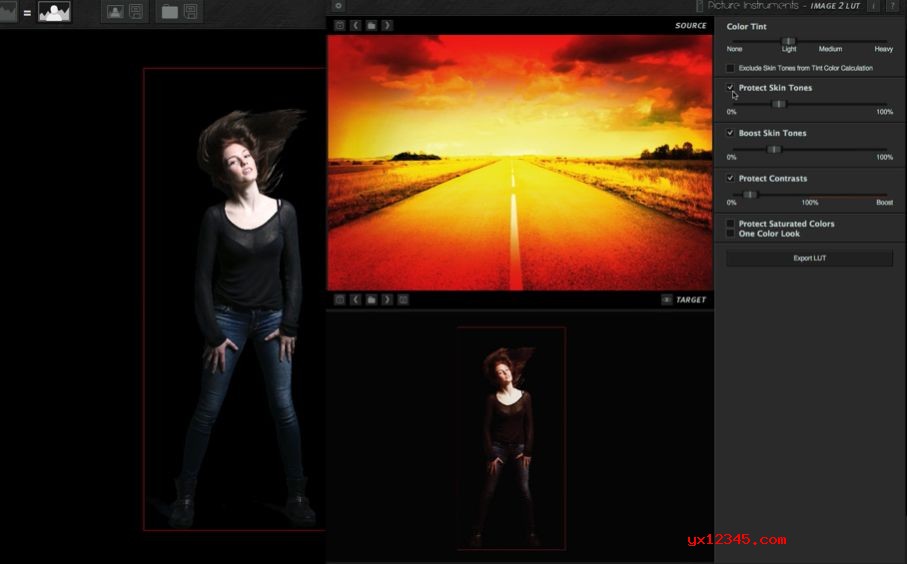
Task: Uncheck Protect Contrasts checkbox
Action: [730, 178]
